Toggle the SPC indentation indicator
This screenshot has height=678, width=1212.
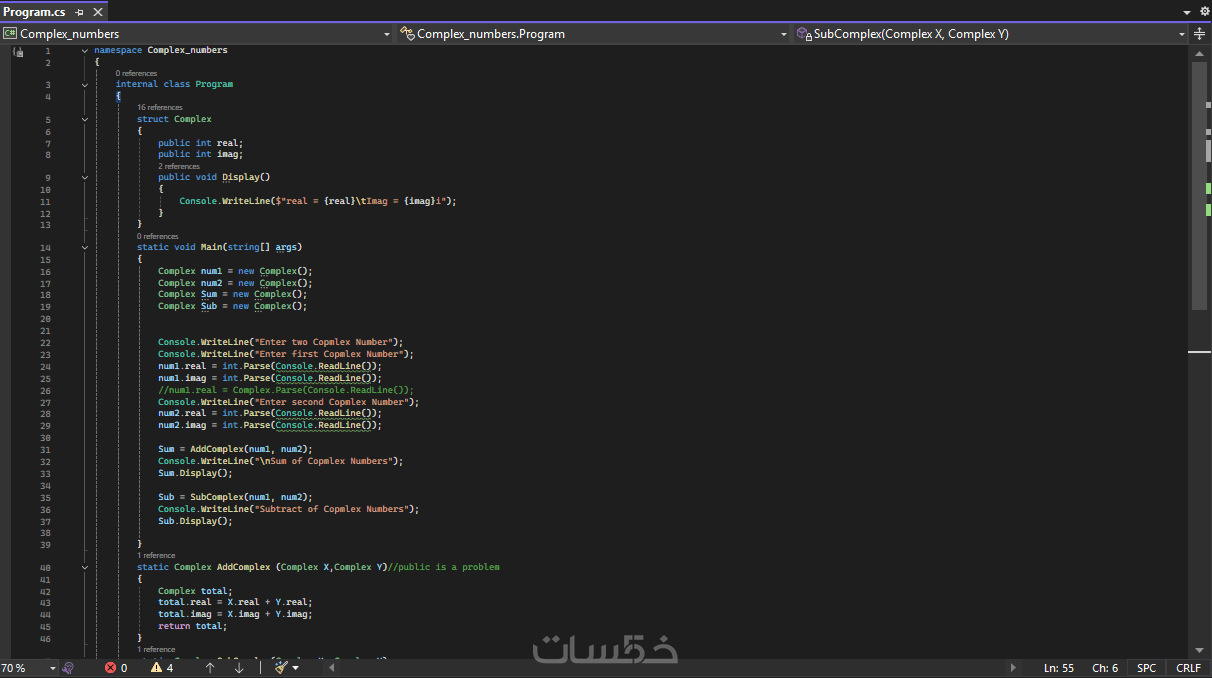[x=1146, y=668]
